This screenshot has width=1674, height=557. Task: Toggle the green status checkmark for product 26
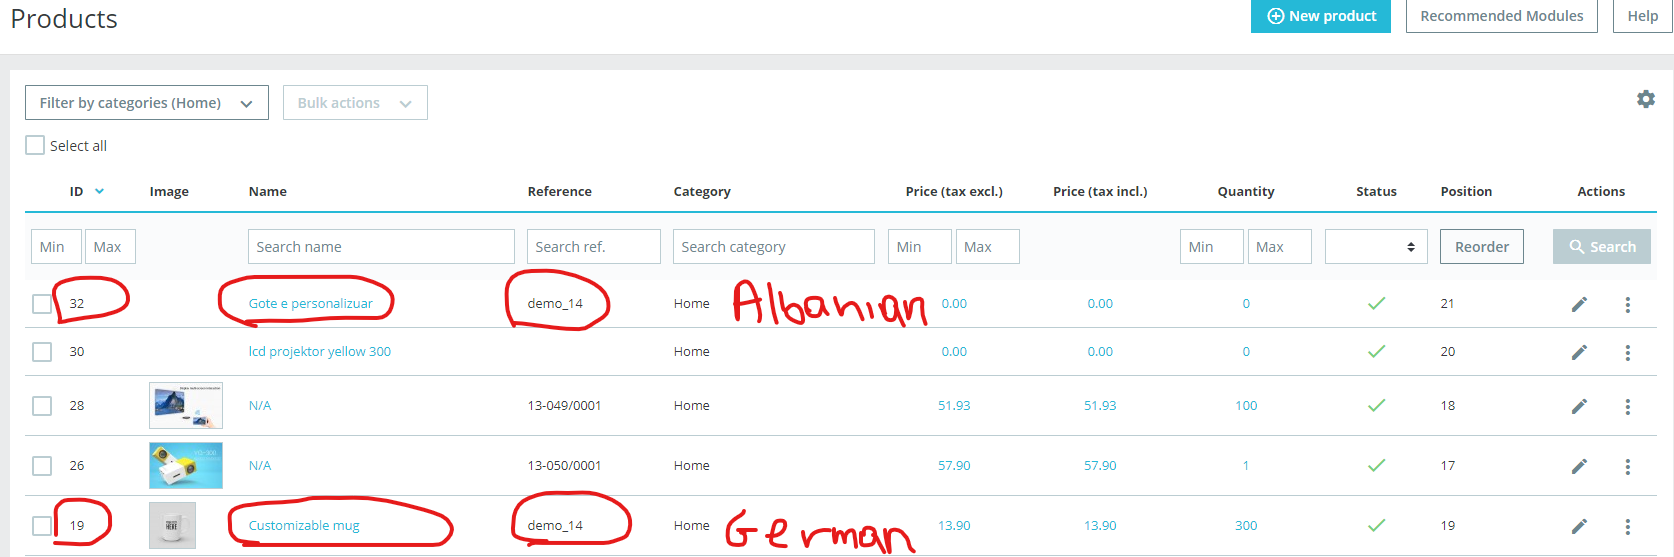pos(1376,466)
